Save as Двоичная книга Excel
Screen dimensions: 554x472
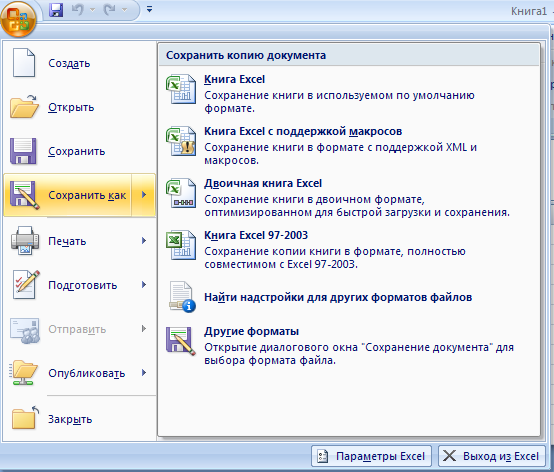(349, 197)
